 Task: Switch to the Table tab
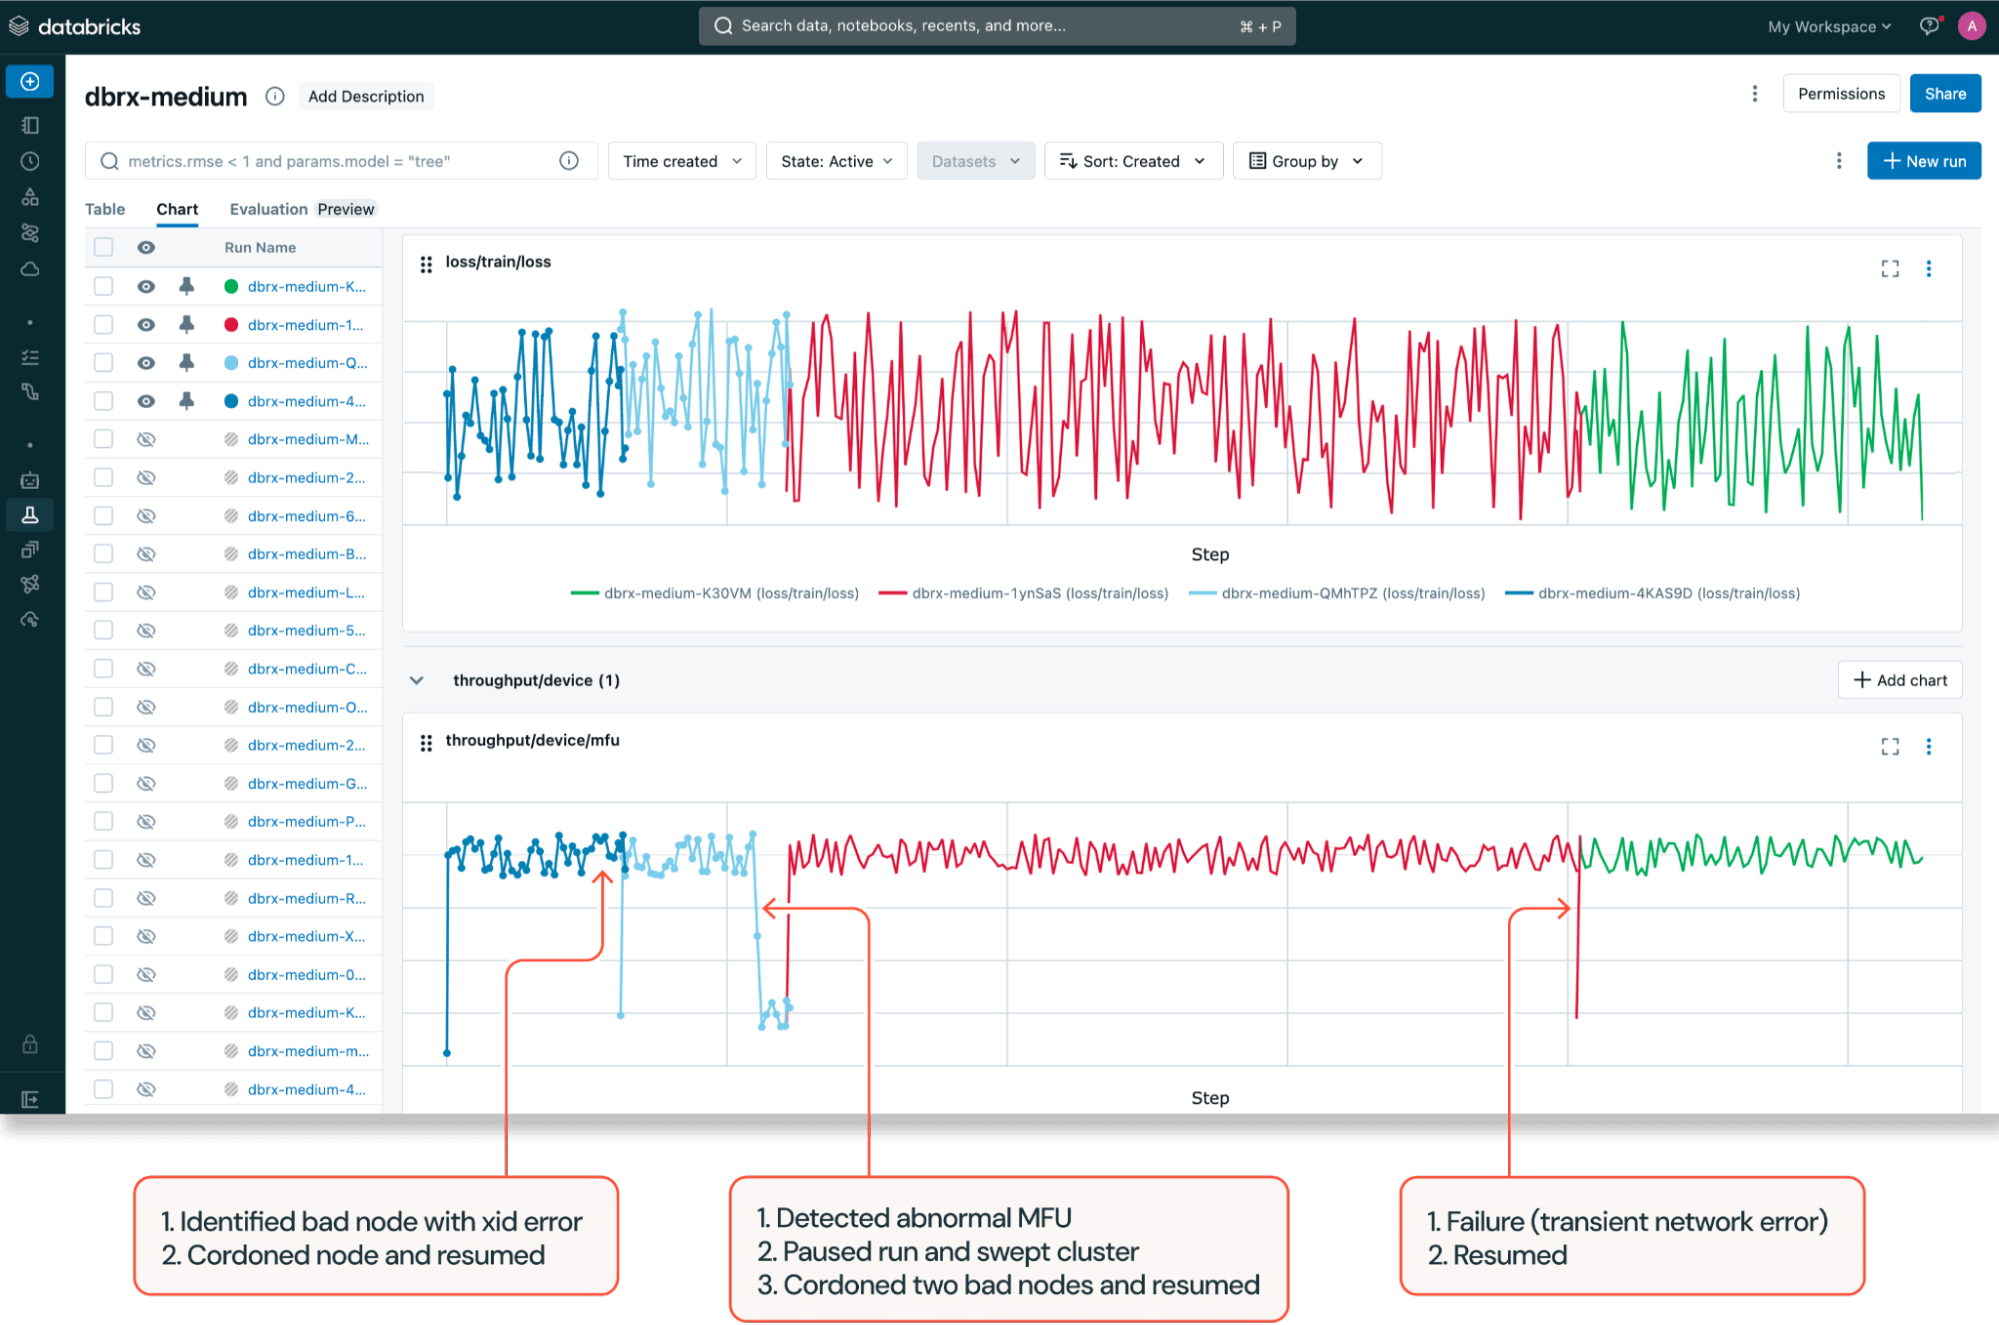tap(105, 209)
